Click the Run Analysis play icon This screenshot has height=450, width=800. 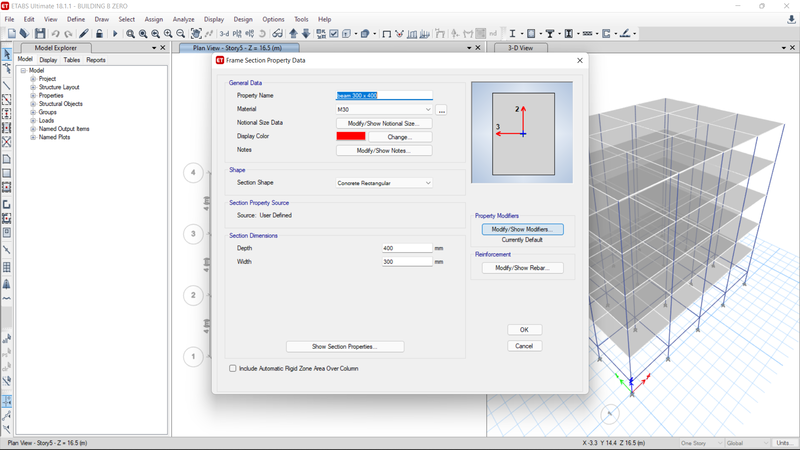[115, 34]
